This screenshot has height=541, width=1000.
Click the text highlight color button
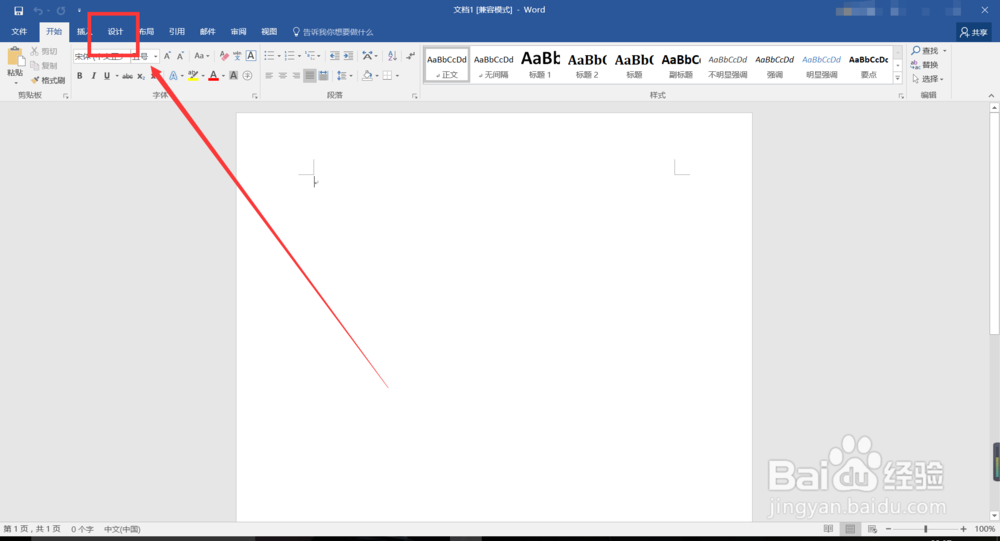[193, 76]
